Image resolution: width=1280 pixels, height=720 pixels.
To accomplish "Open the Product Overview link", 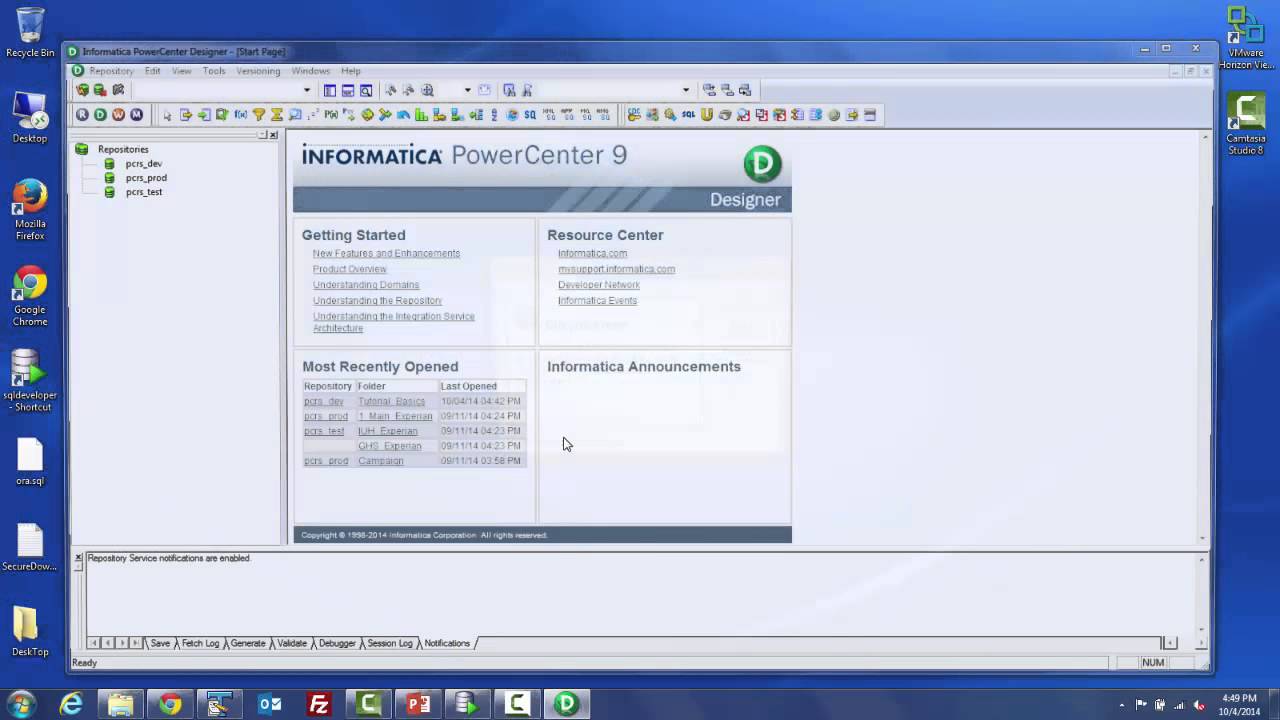I will 349,269.
